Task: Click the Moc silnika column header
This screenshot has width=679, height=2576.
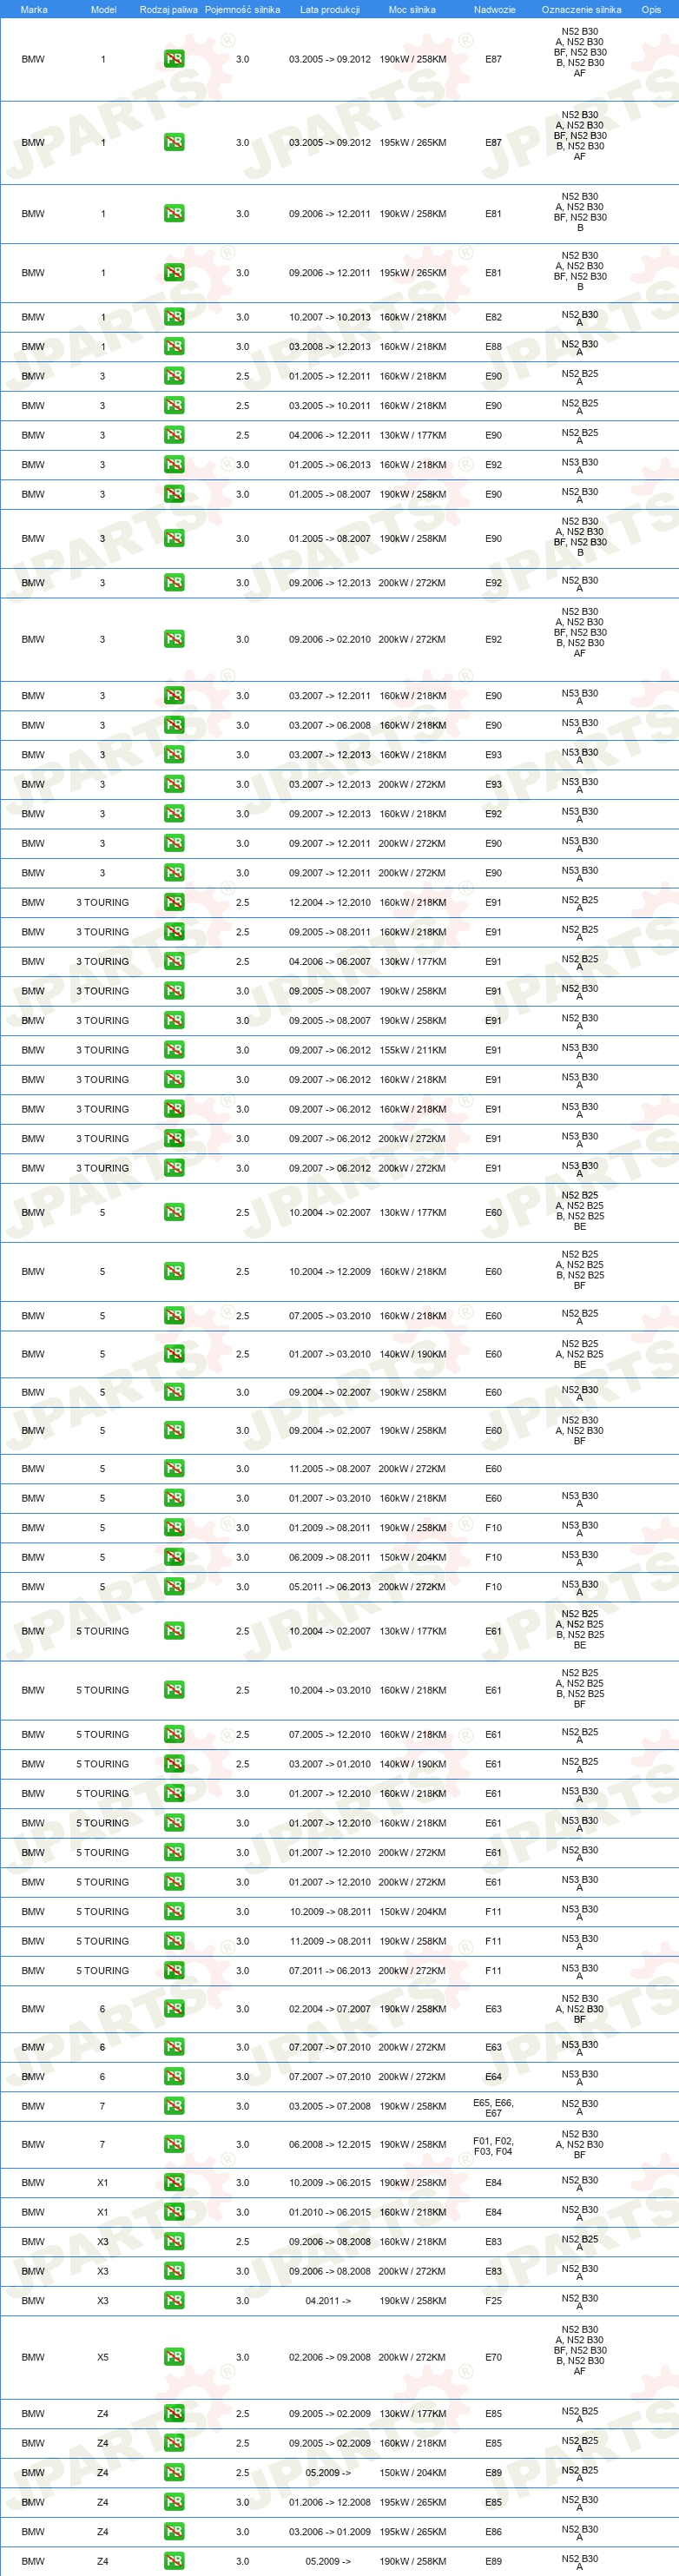Action: tap(412, 9)
